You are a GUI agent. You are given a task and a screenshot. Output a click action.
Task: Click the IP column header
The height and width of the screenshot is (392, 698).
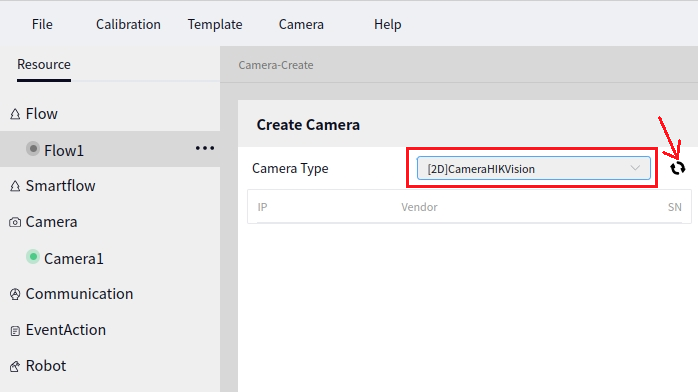pos(262,207)
